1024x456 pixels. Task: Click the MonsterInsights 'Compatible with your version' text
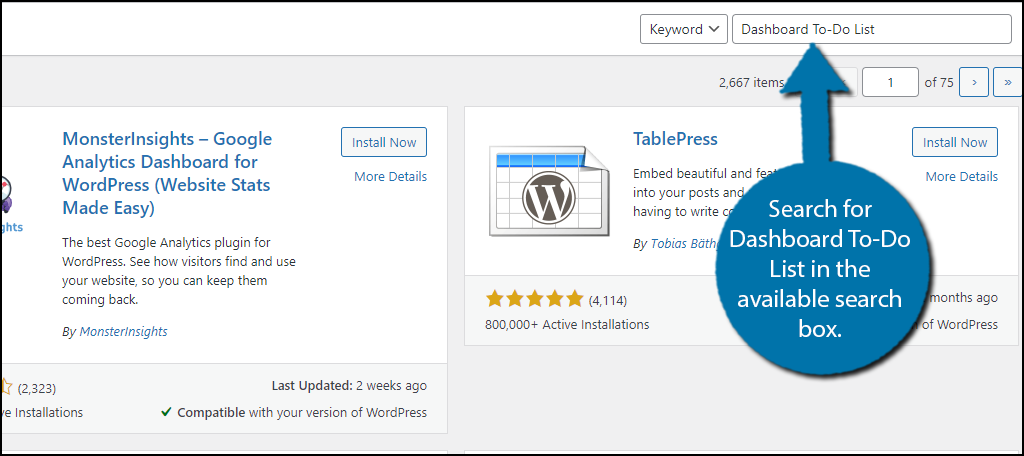[294, 413]
